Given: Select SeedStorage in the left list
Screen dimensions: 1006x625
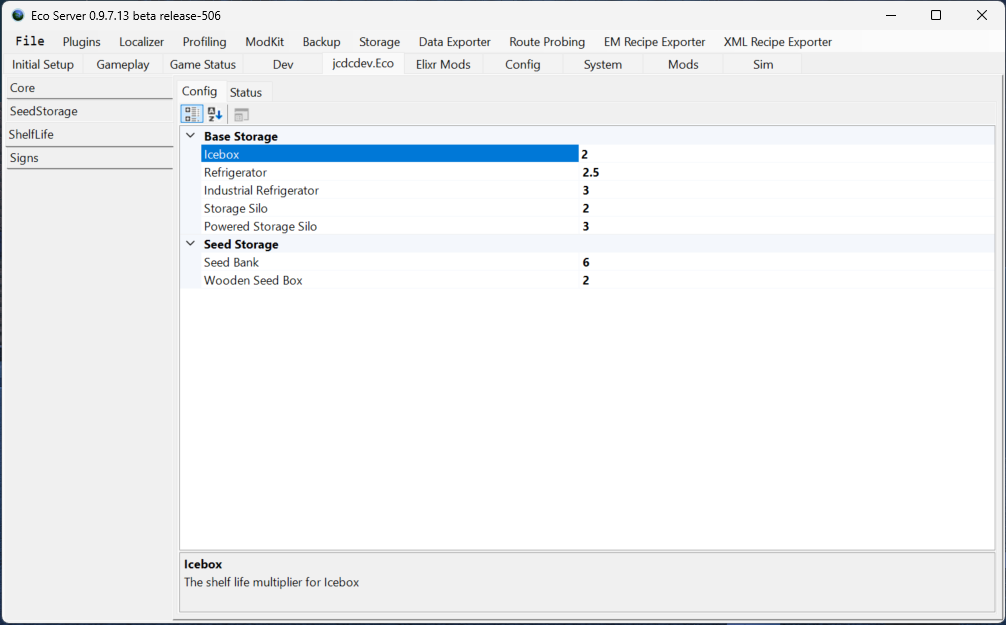Looking at the screenshot, I should 90,111.
